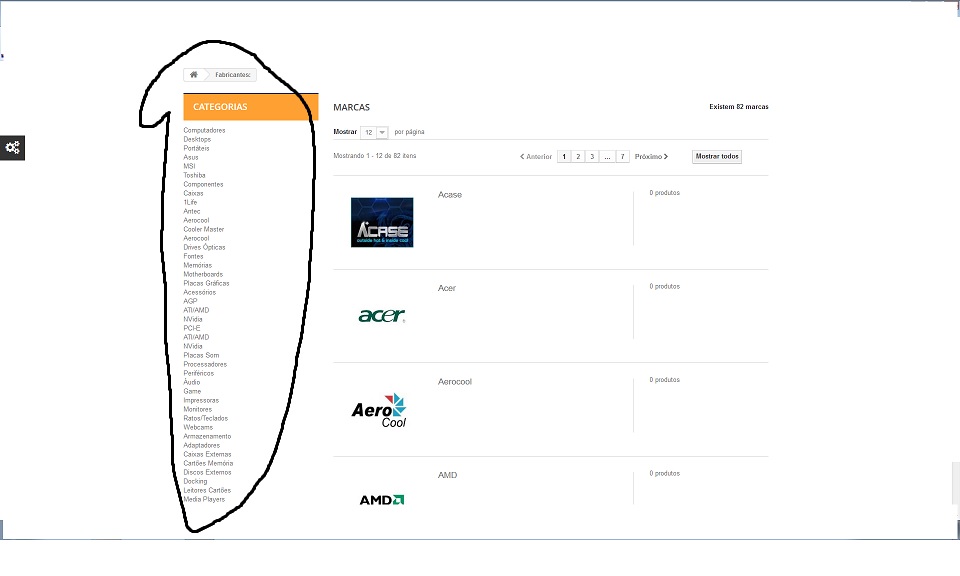Viewport: 960px width, 576px height.
Task: Open the Webcams category
Action: coord(198,427)
